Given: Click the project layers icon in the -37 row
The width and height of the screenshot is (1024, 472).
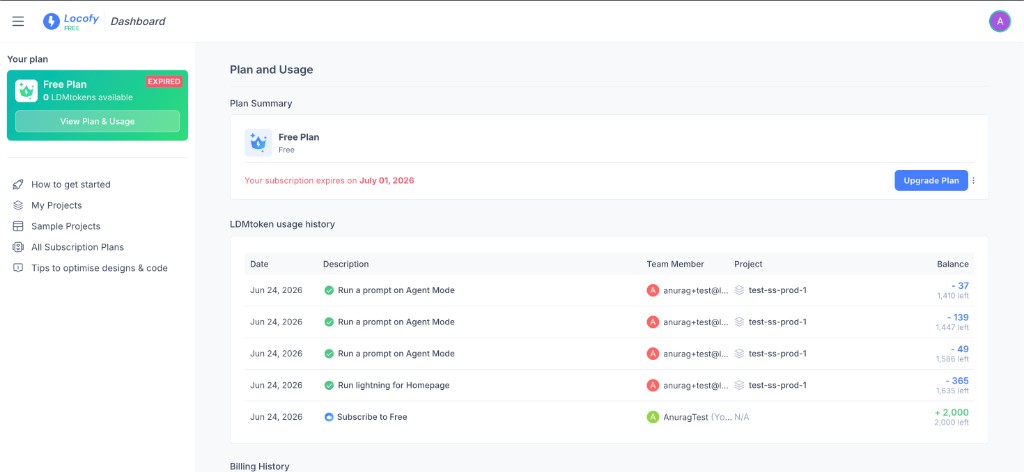Looking at the screenshot, I should [x=739, y=290].
